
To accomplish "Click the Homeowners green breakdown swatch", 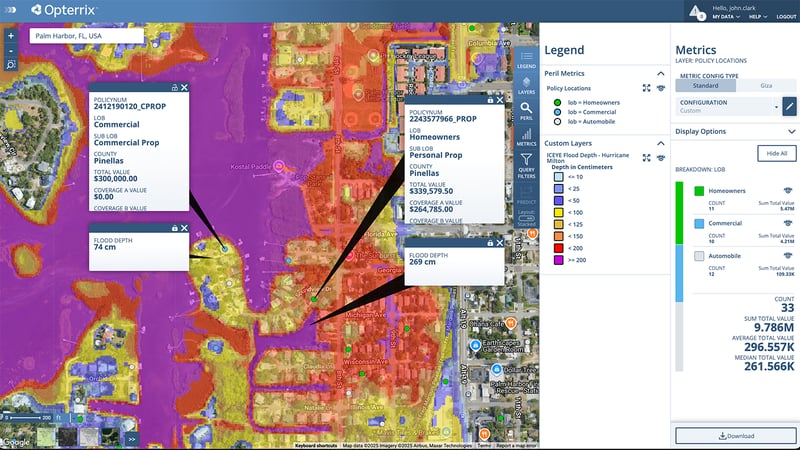I will coord(699,191).
